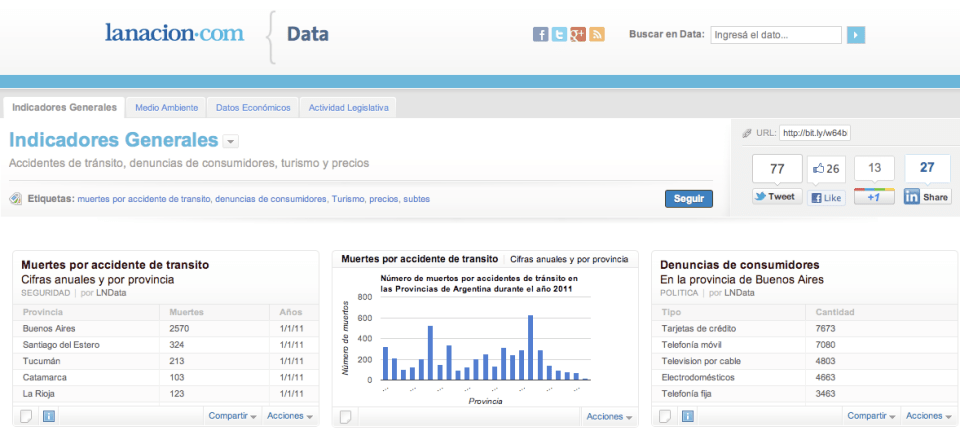Open Compartir dropdown in Muertes table panel
The image size is (960, 435).
tap(232, 416)
